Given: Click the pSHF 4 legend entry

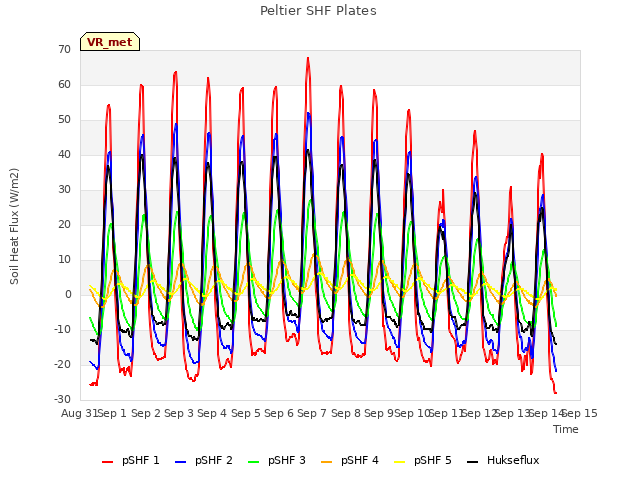Looking at the screenshot, I should pyautogui.click(x=350, y=460).
